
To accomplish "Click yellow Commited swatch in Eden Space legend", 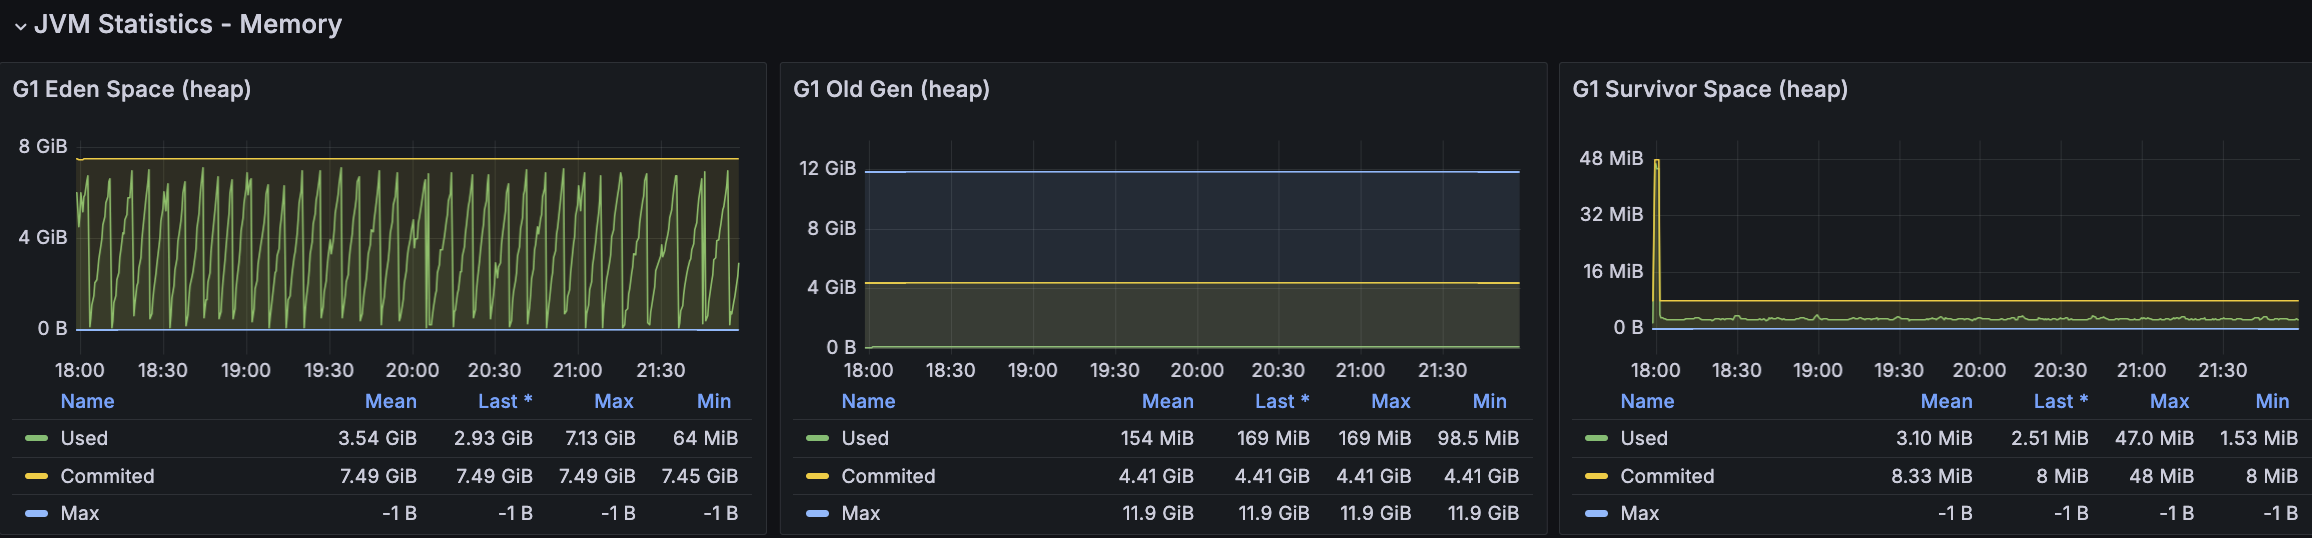I will [36, 476].
